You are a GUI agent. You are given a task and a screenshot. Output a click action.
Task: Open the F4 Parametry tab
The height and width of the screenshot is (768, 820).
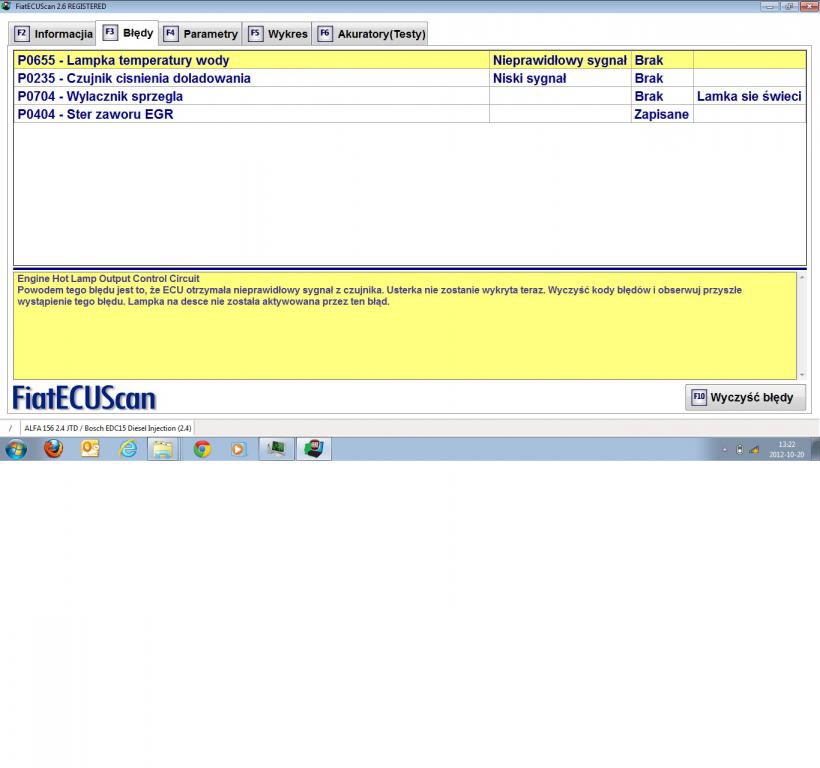coord(201,34)
